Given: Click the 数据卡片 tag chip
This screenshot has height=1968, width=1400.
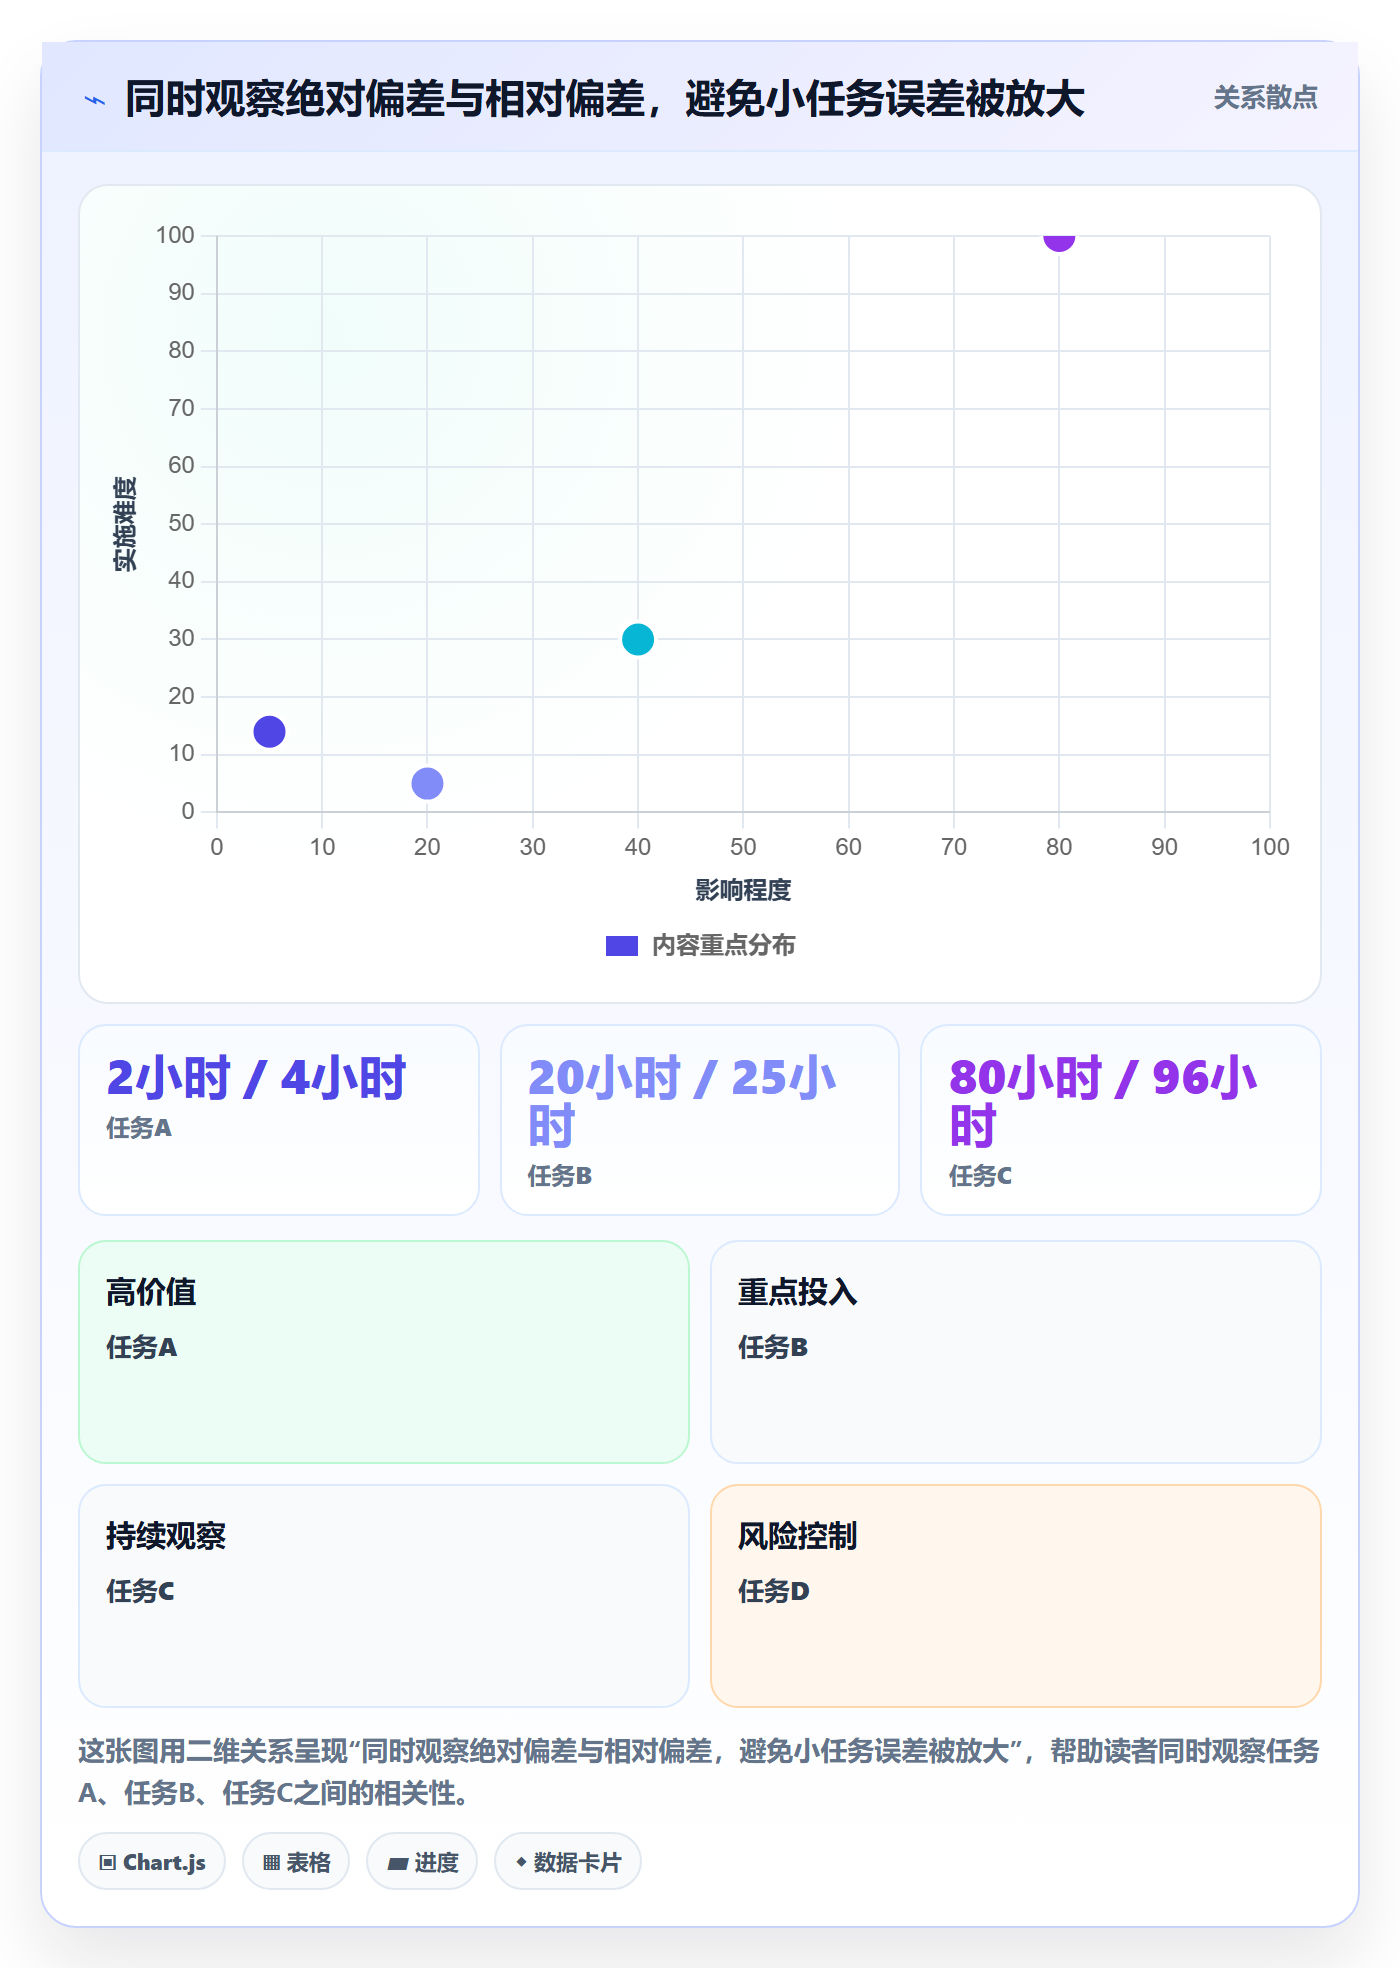Looking at the screenshot, I should pos(568,1862).
